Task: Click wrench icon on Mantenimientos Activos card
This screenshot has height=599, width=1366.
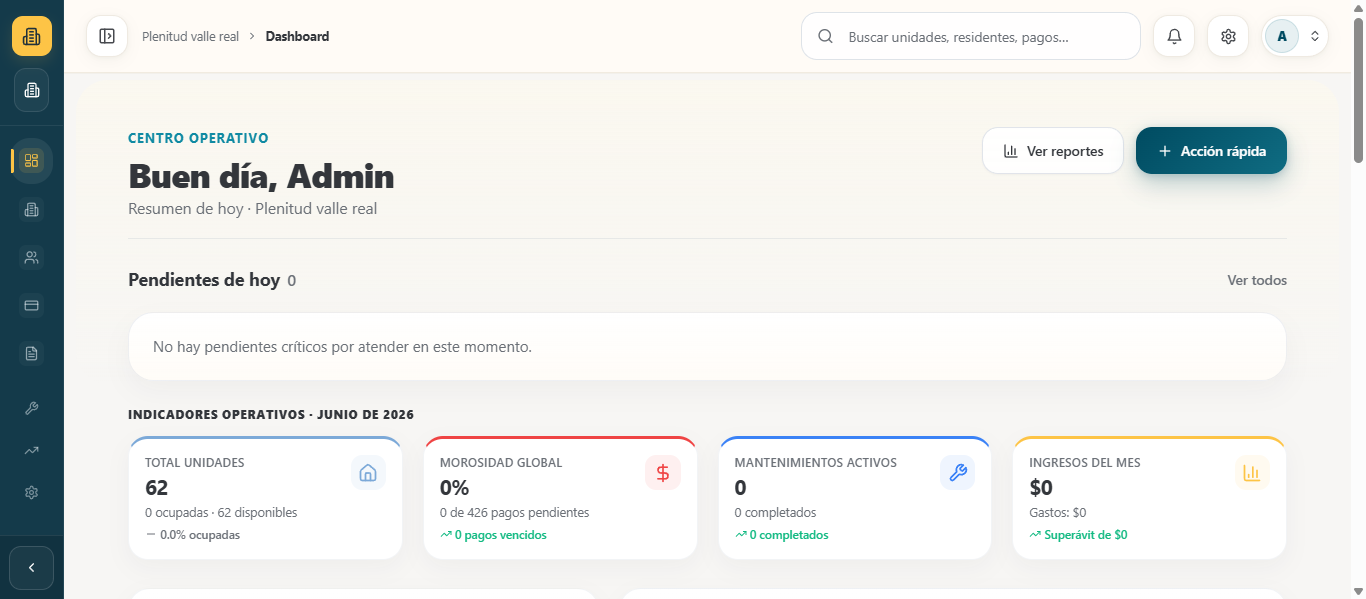Action: (x=957, y=473)
